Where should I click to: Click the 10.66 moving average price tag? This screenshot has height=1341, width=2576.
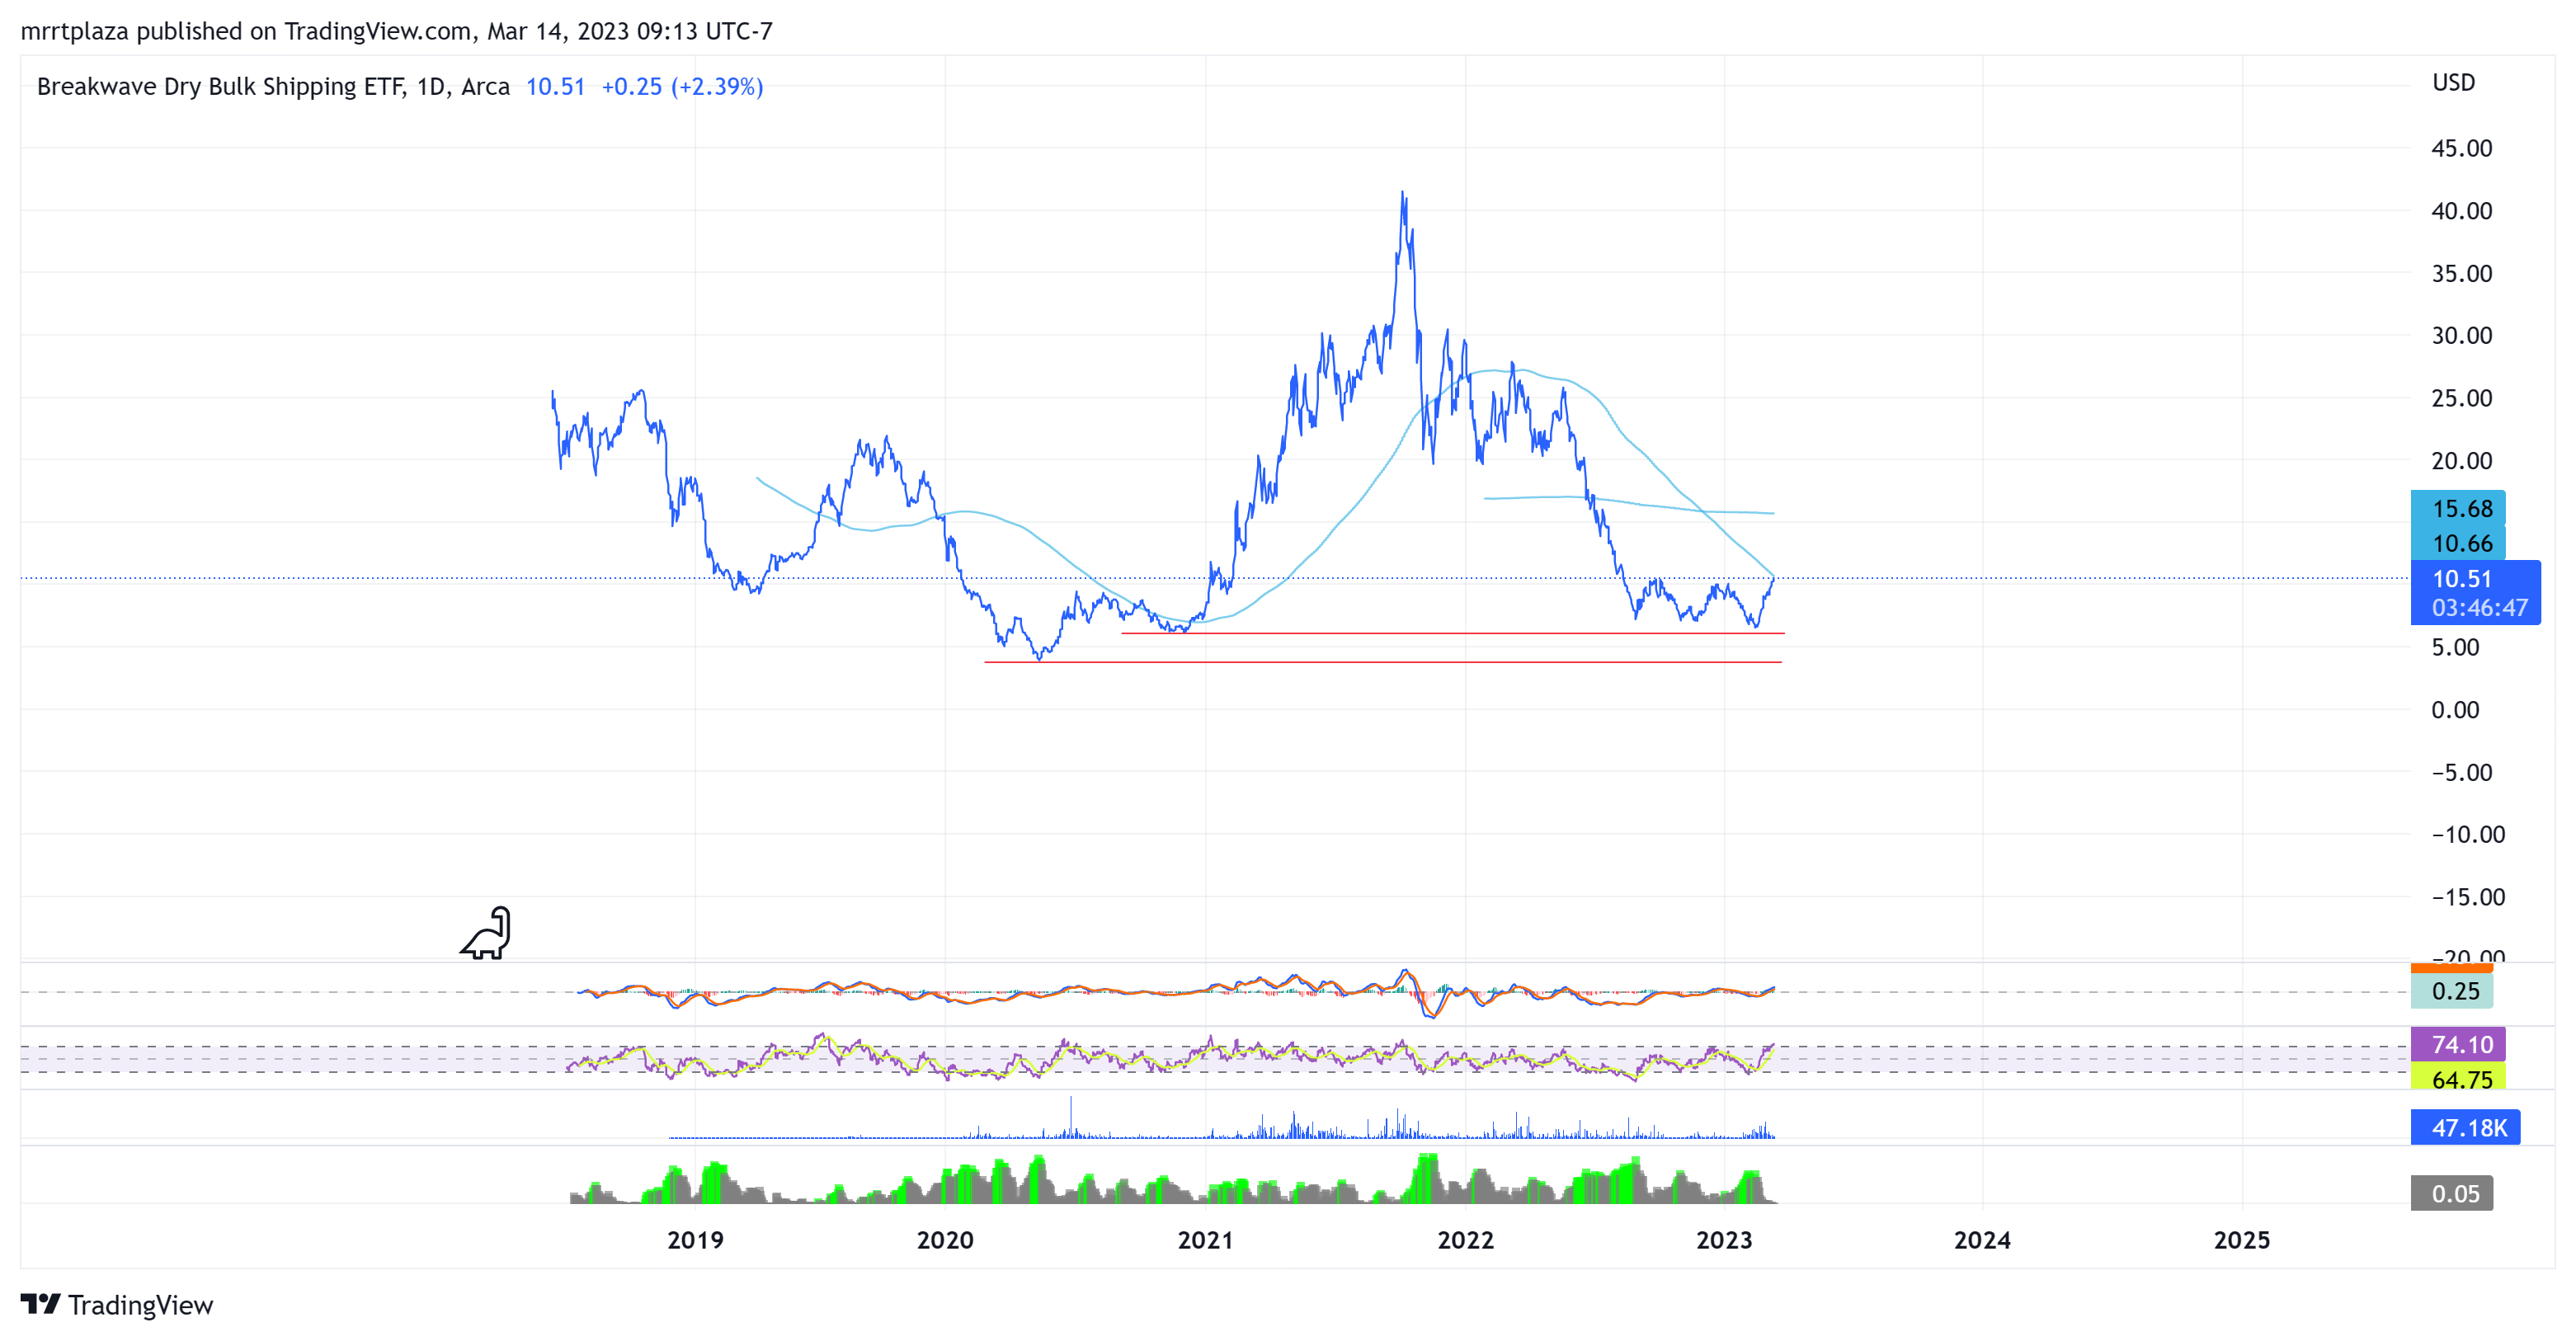[x=2460, y=543]
